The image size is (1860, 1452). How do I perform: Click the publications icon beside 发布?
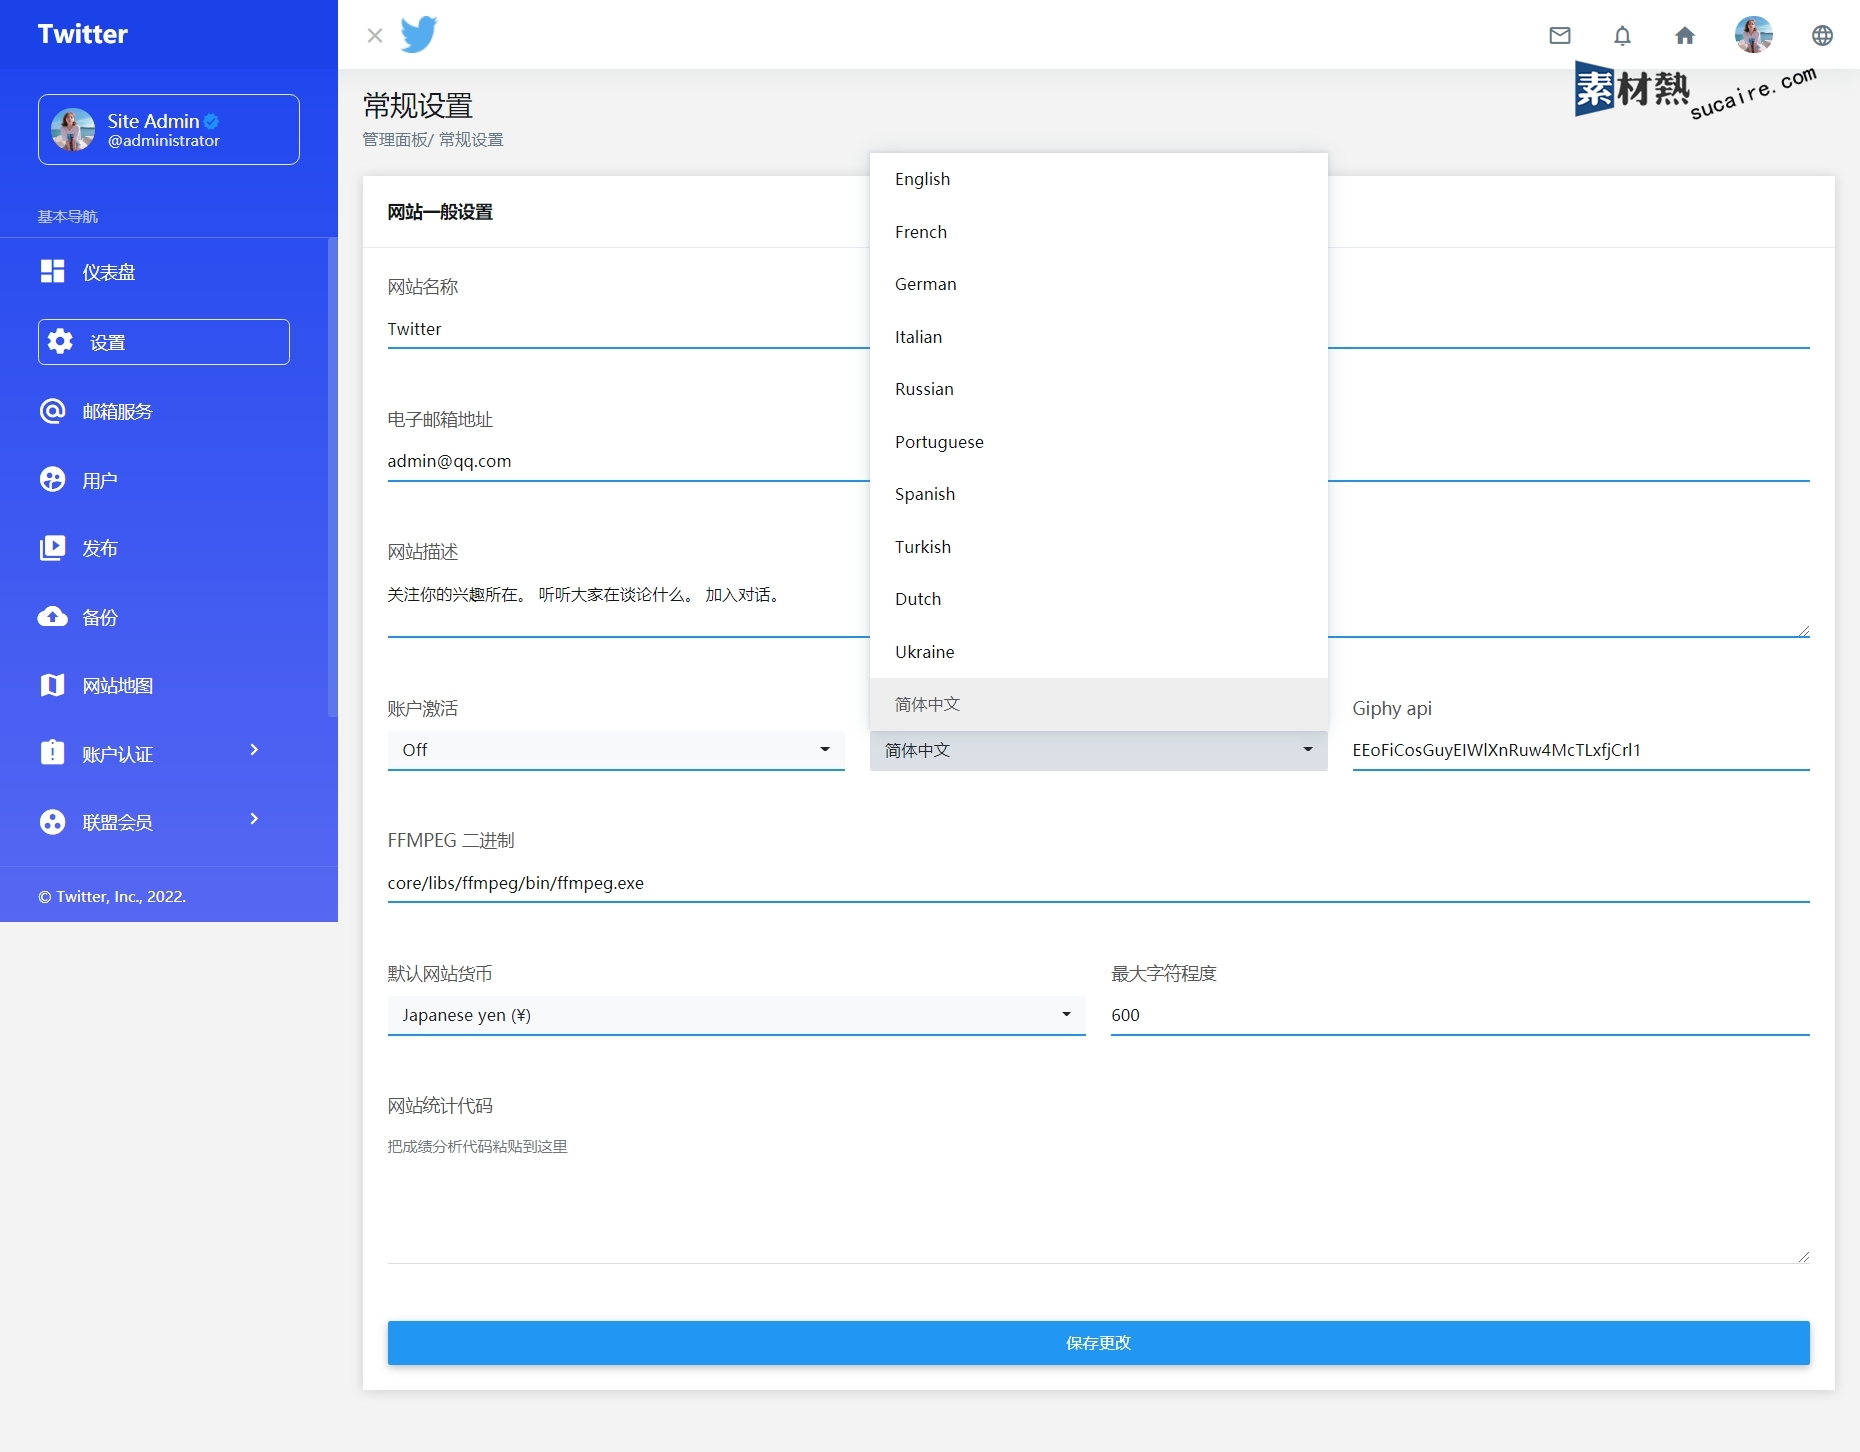pyautogui.click(x=52, y=548)
